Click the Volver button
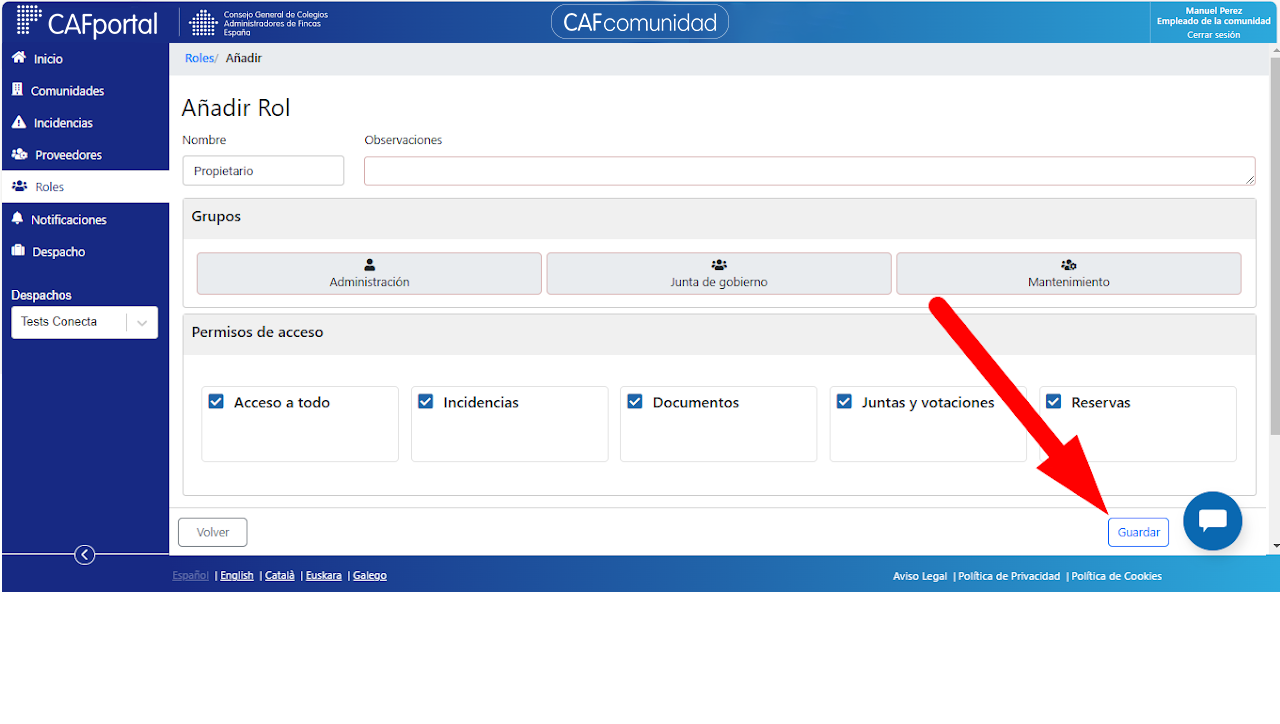Screen dimensions: 1280x724 [x=213, y=532]
